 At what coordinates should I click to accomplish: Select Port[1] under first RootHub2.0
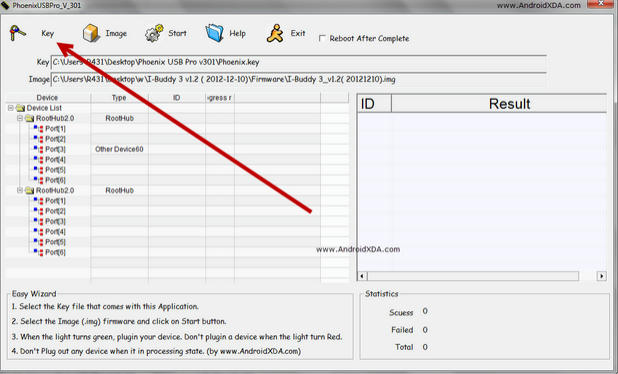(55, 128)
